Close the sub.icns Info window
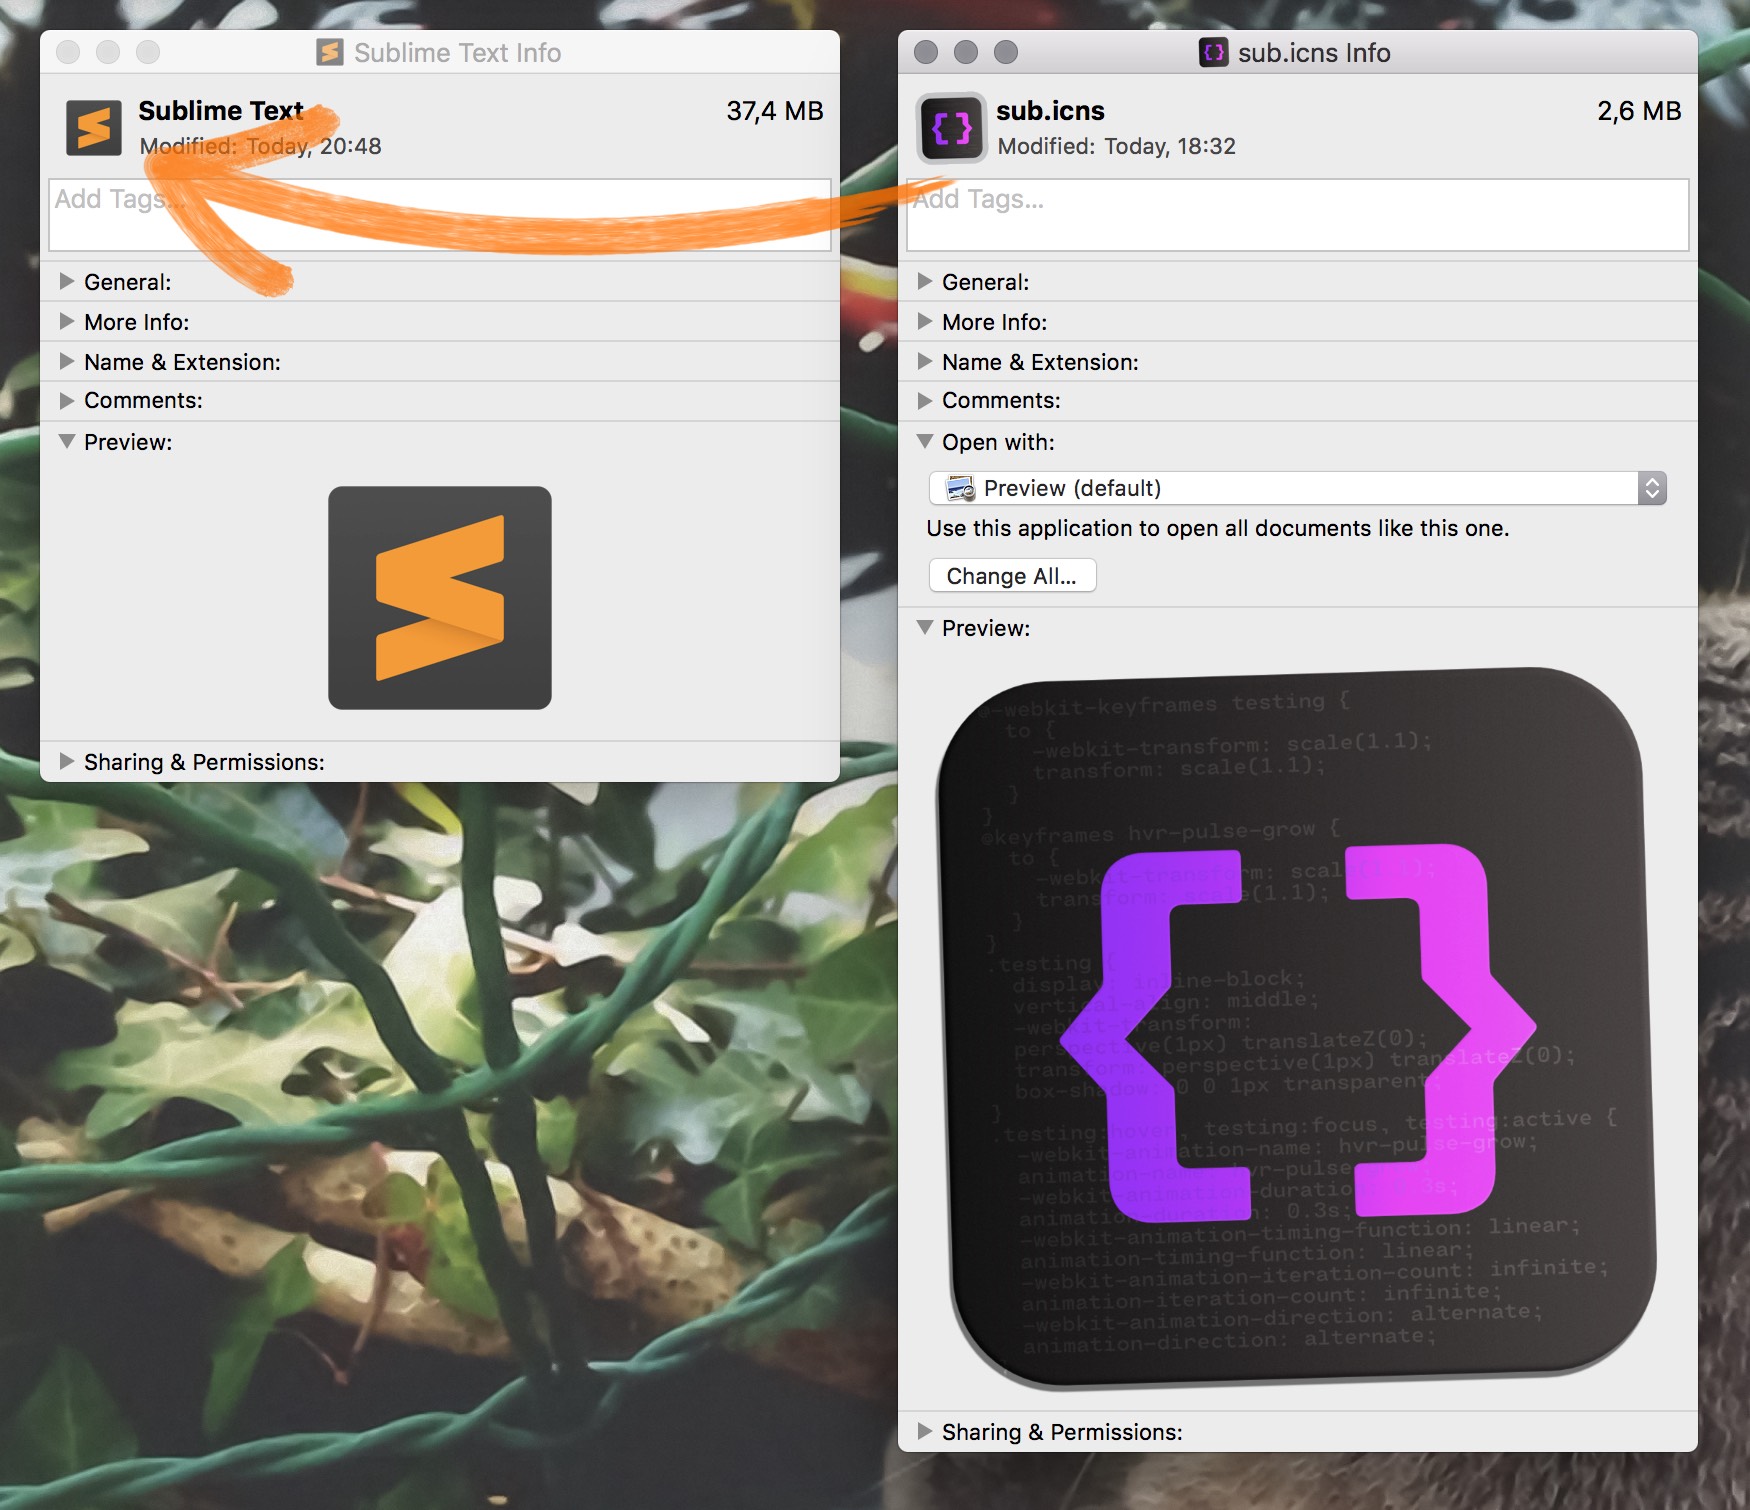This screenshot has width=1750, height=1510. click(x=926, y=52)
